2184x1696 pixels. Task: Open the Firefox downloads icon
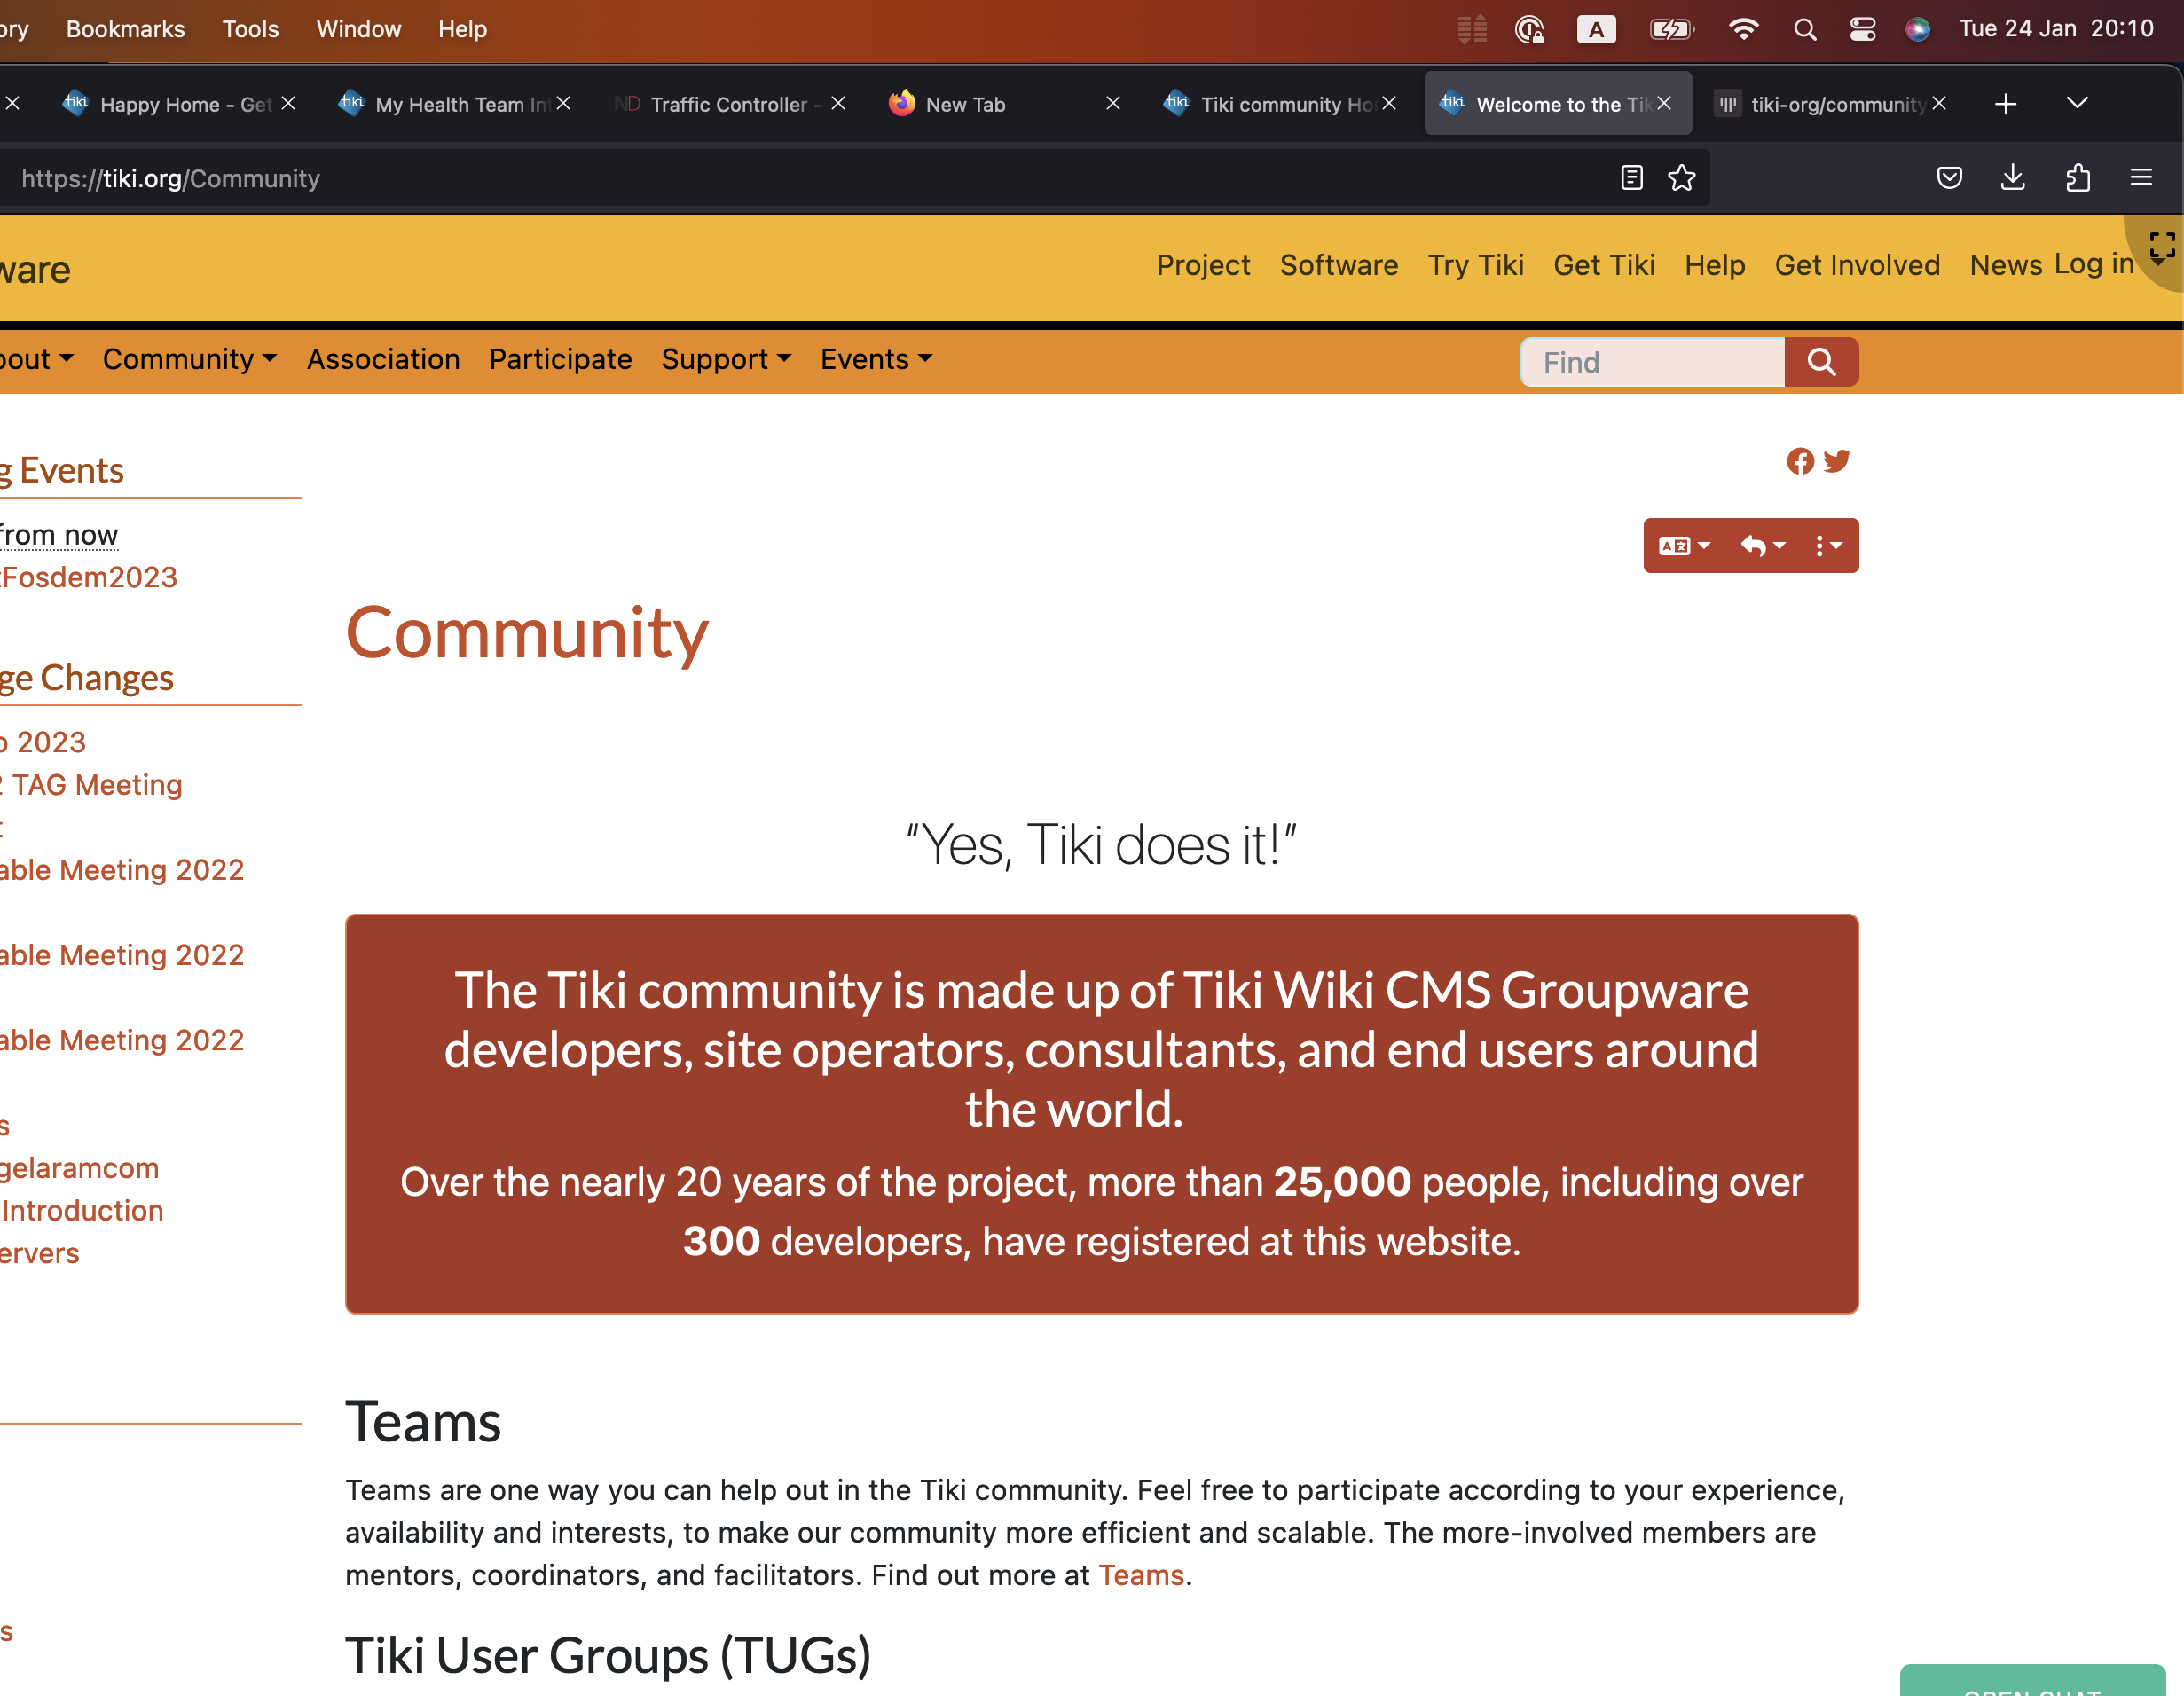pos(2013,178)
